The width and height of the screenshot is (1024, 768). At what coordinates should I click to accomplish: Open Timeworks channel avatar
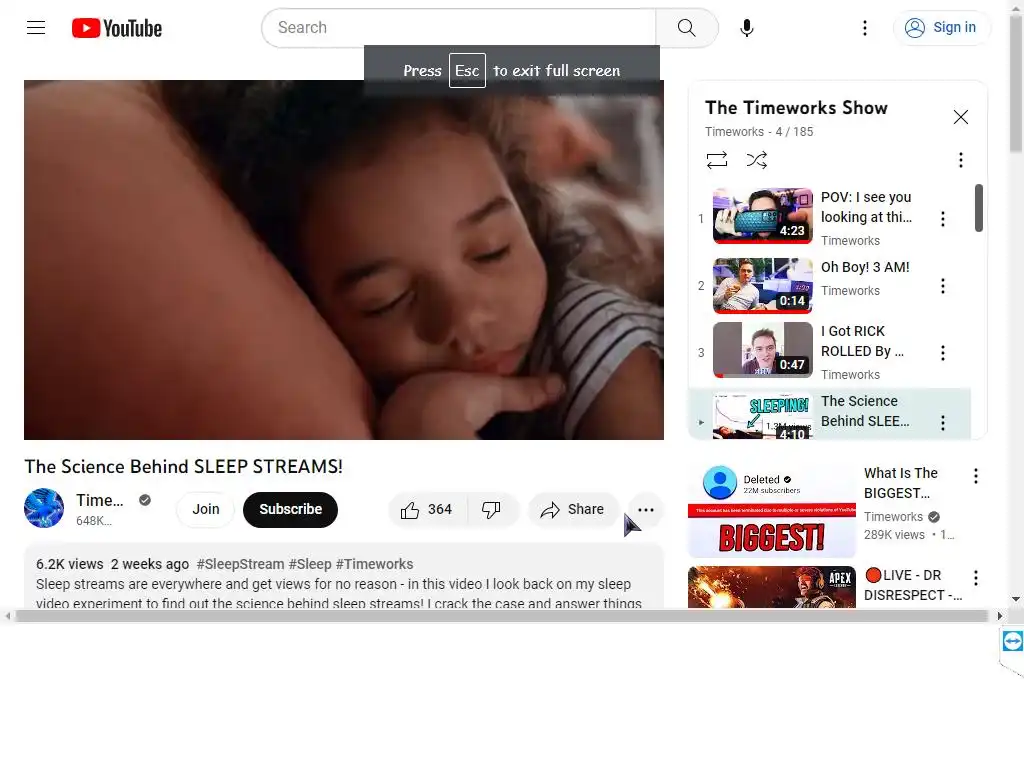(44, 508)
